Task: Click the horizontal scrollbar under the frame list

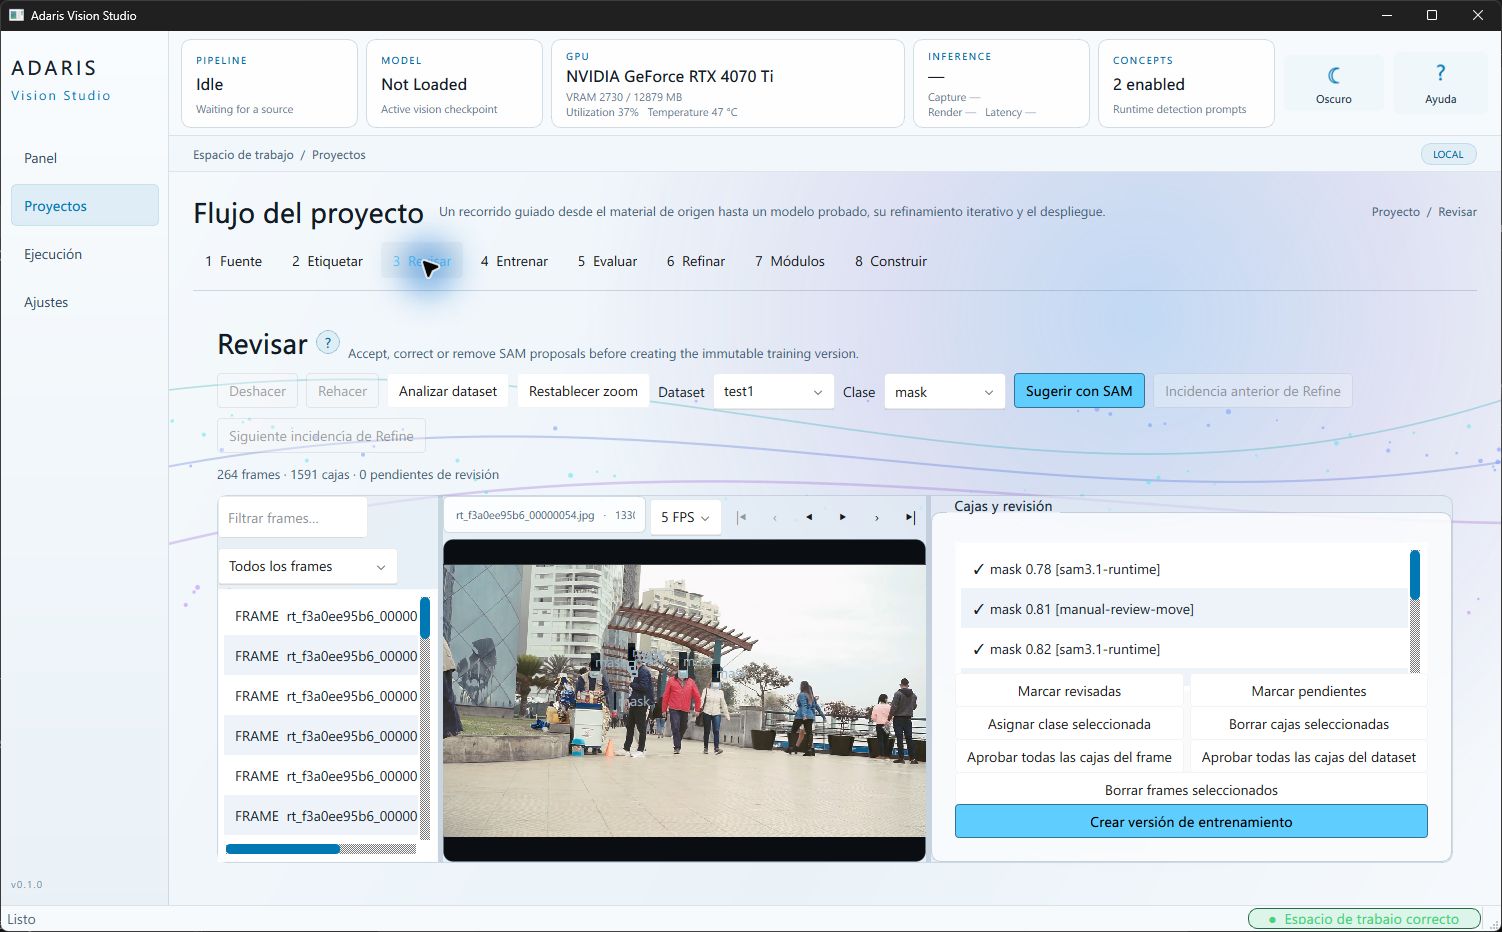Action: coord(321,849)
